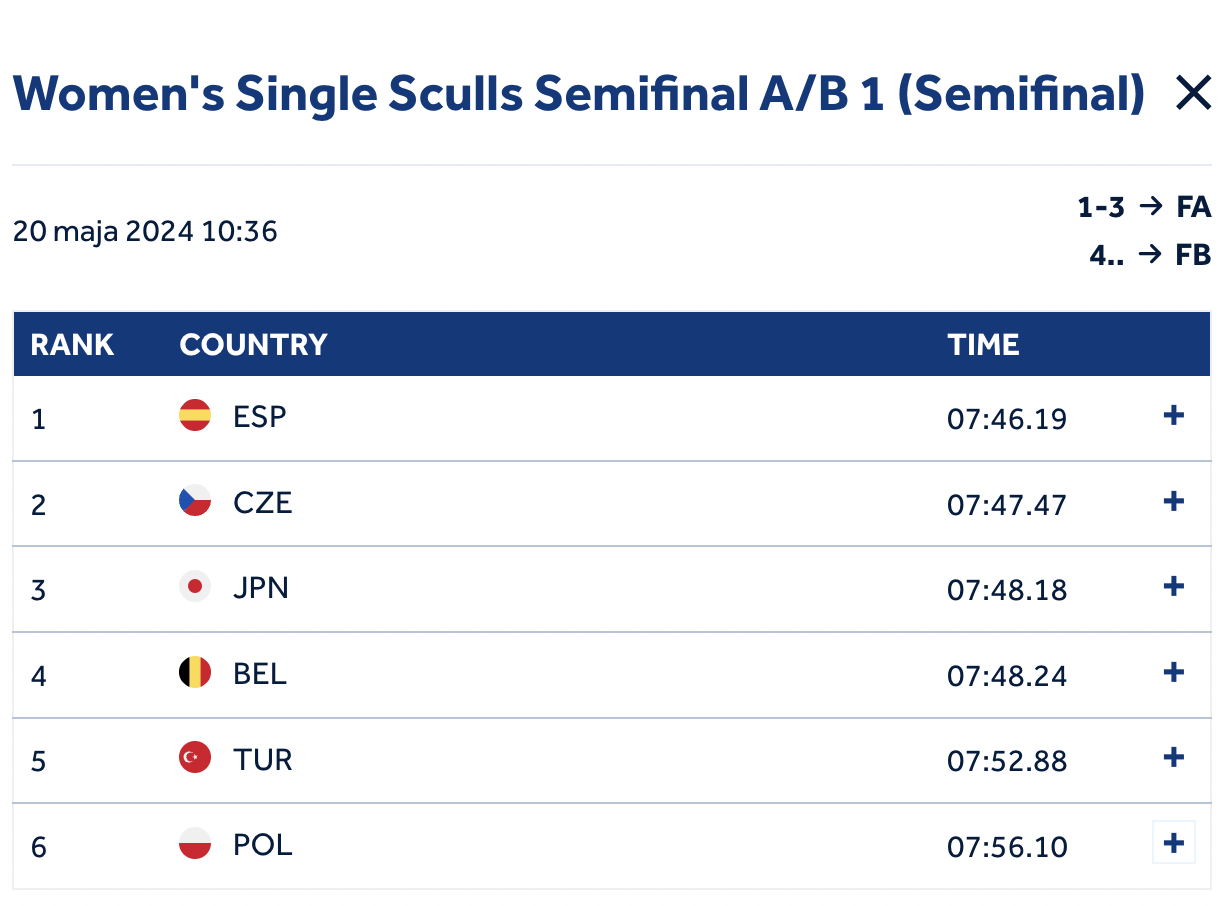This screenshot has height=906, width=1230.
Task: Click the Spain flag icon
Action: (195, 415)
